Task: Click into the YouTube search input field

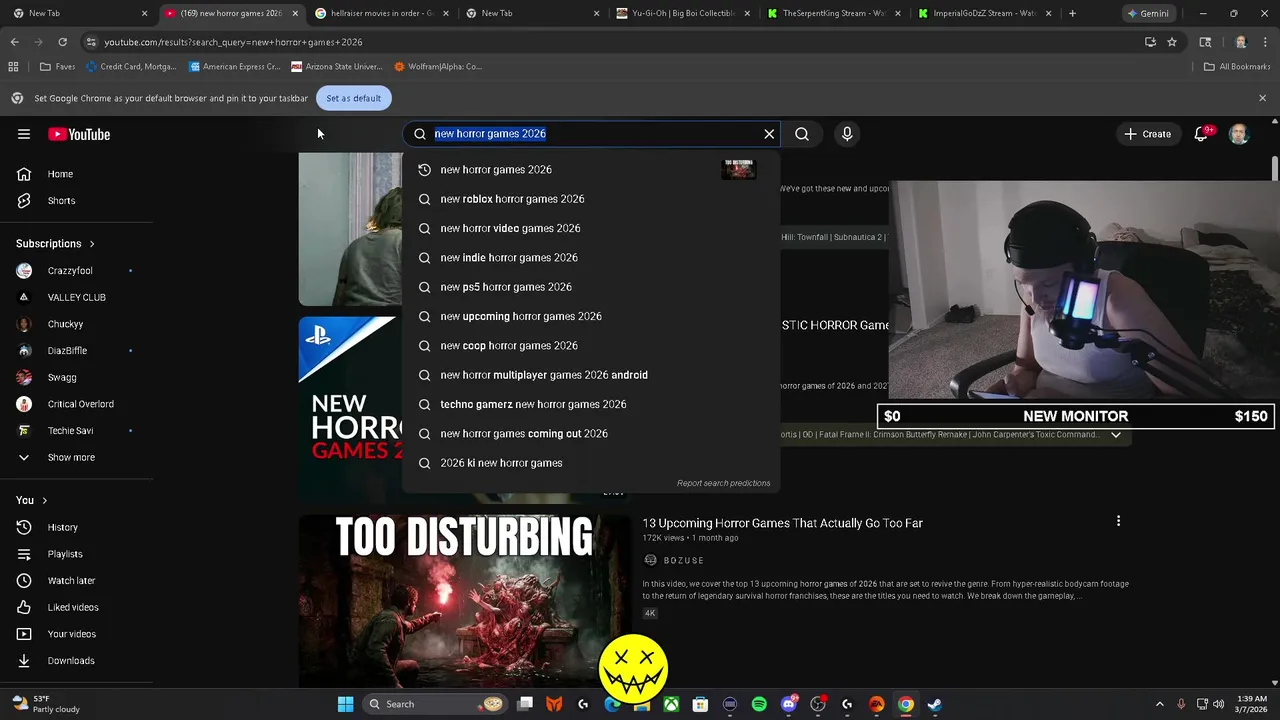Action: [x=594, y=134]
